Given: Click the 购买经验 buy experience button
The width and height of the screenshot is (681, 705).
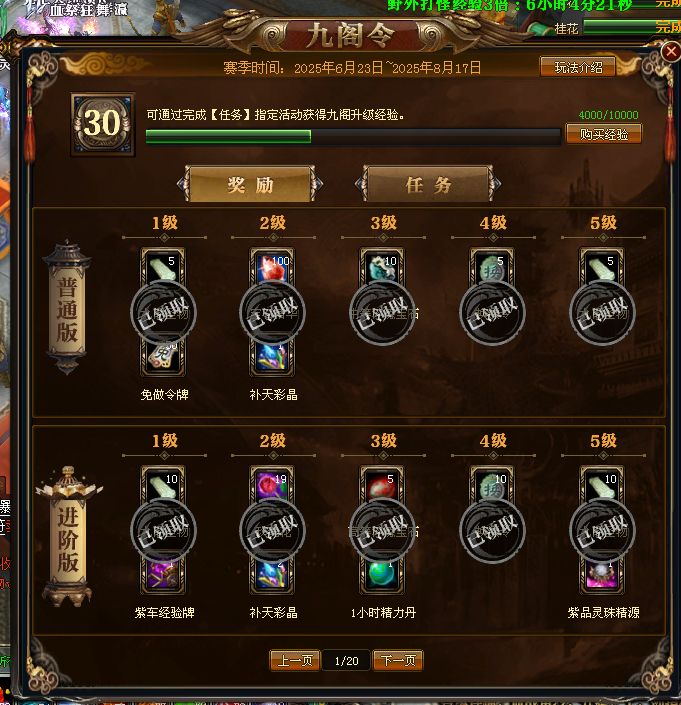Looking at the screenshot, I should coord(603,134).
